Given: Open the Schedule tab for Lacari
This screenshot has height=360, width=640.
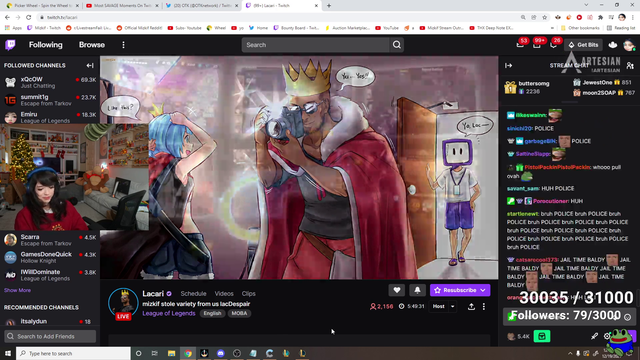Looking at the screenshot, I should [x=193, y=293].
